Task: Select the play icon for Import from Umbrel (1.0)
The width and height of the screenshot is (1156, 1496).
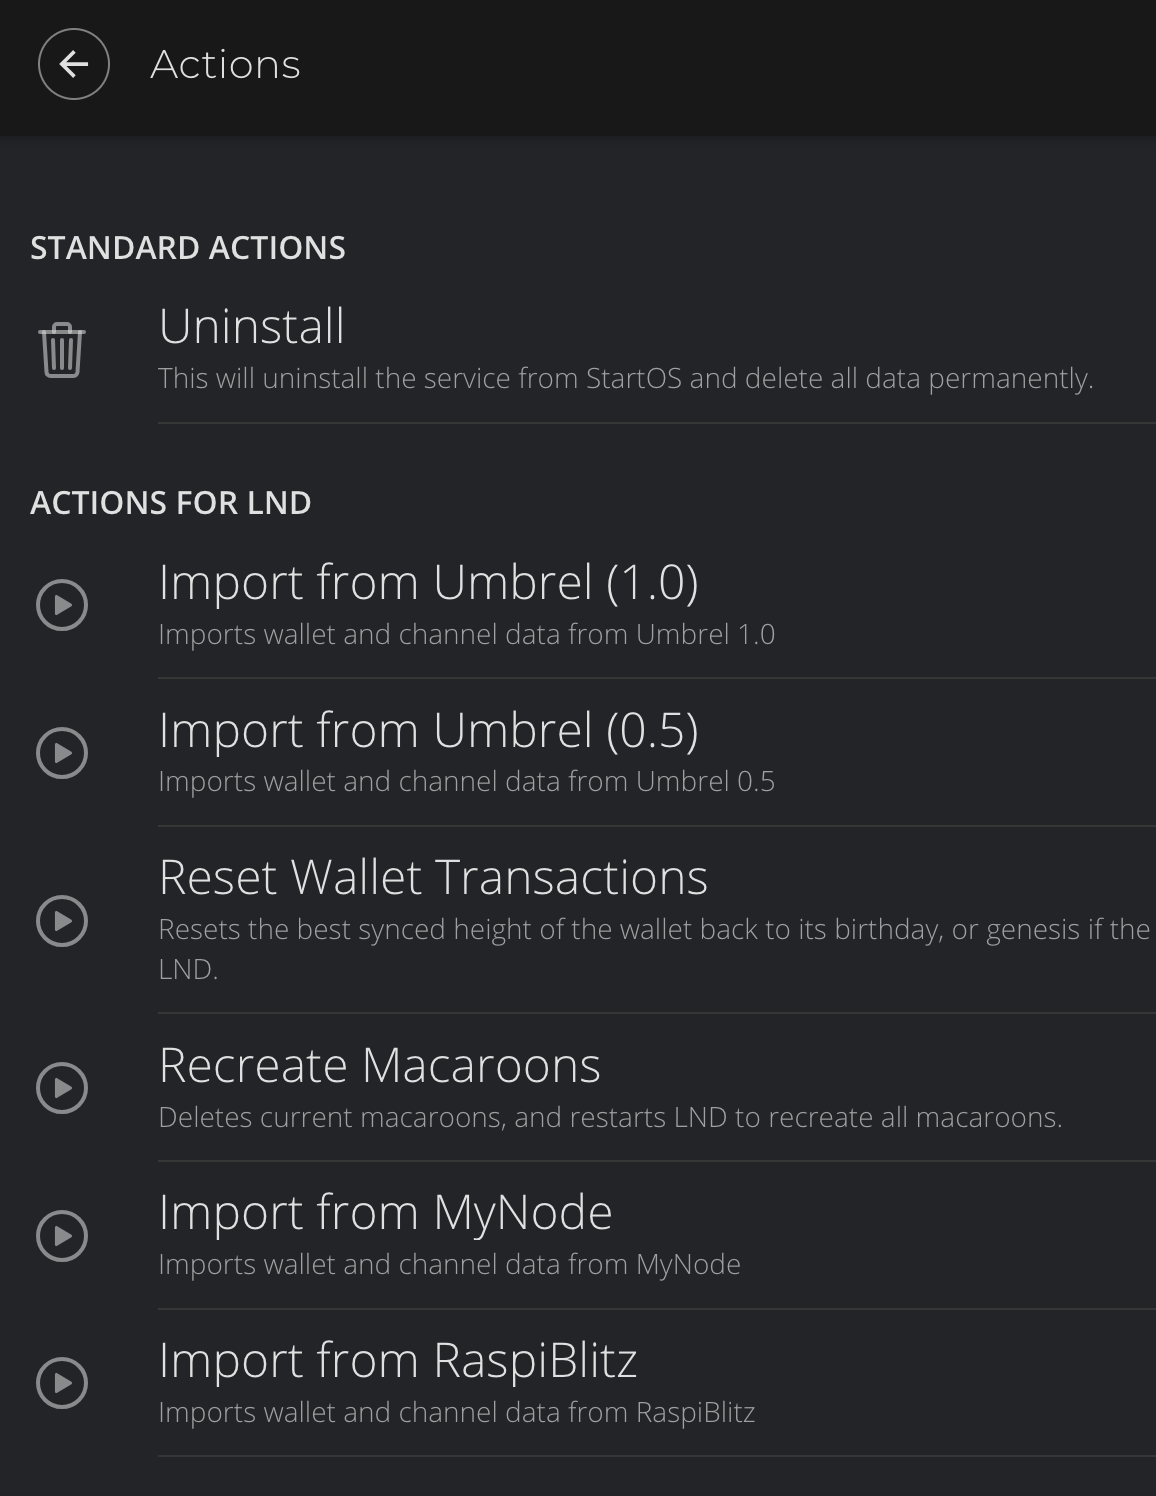Action: (x=62, y=603)
